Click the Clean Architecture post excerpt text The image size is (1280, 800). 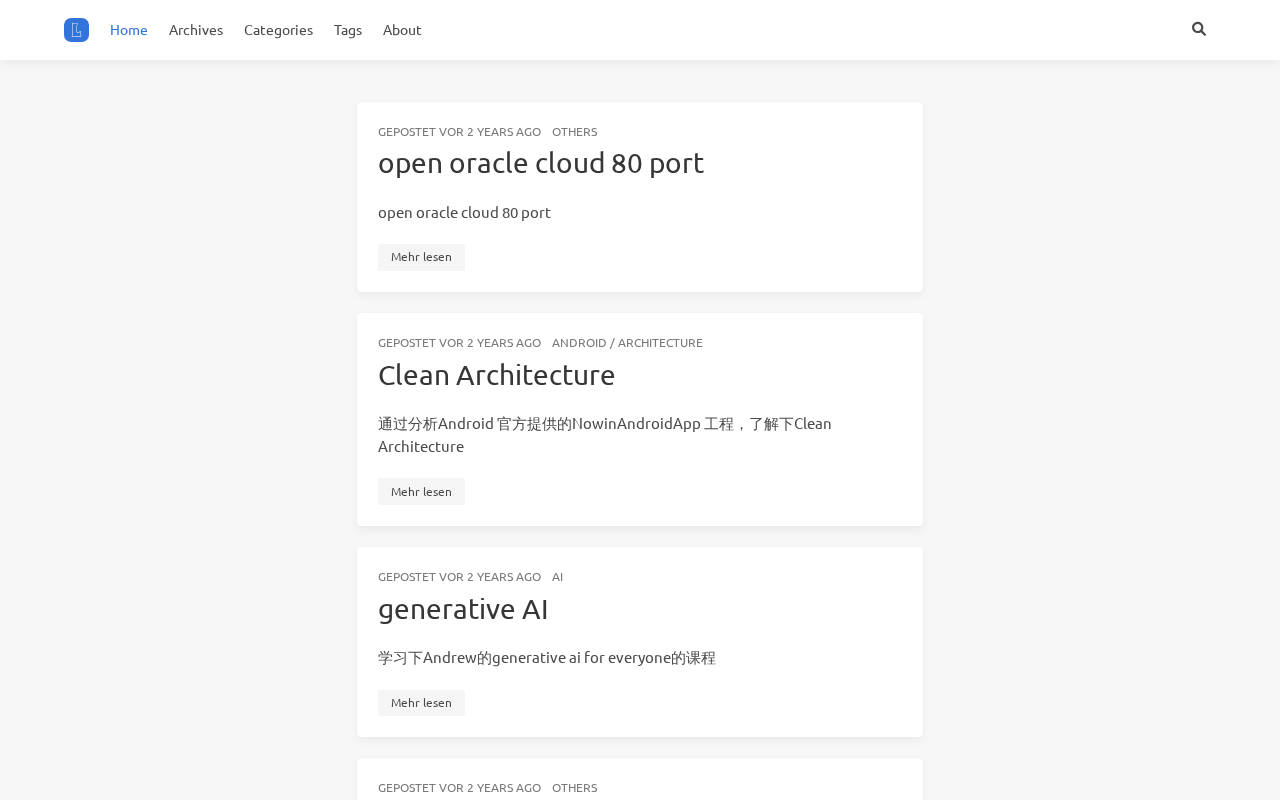[604, 435]
